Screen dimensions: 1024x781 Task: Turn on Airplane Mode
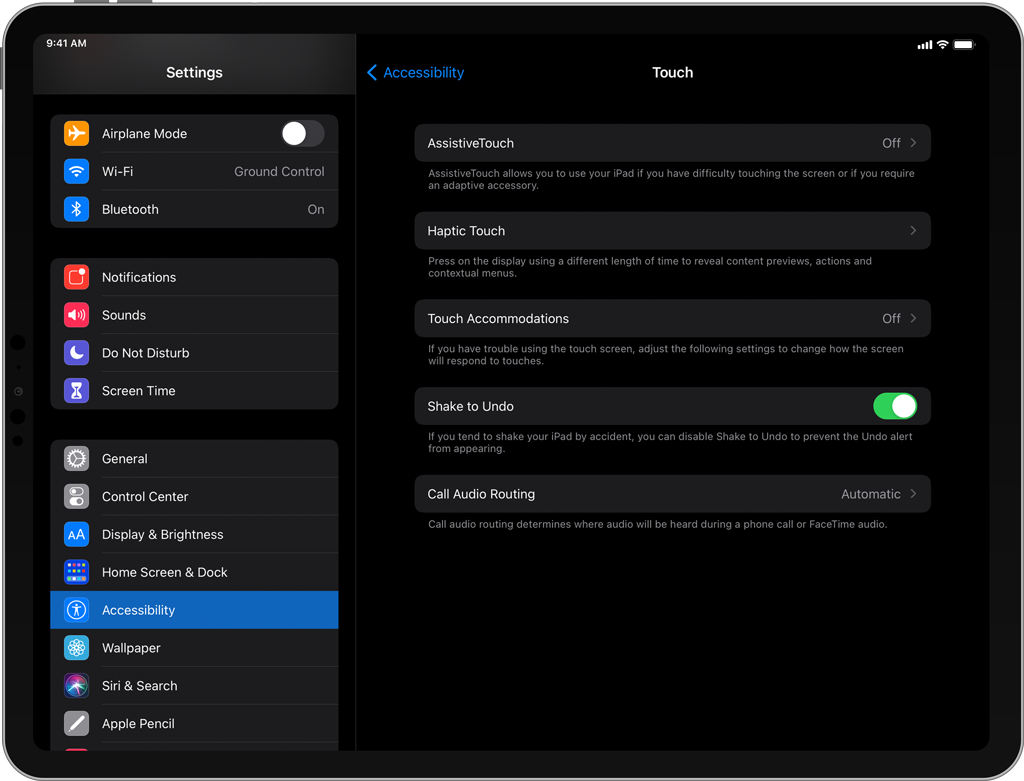(x=302, y=133)
